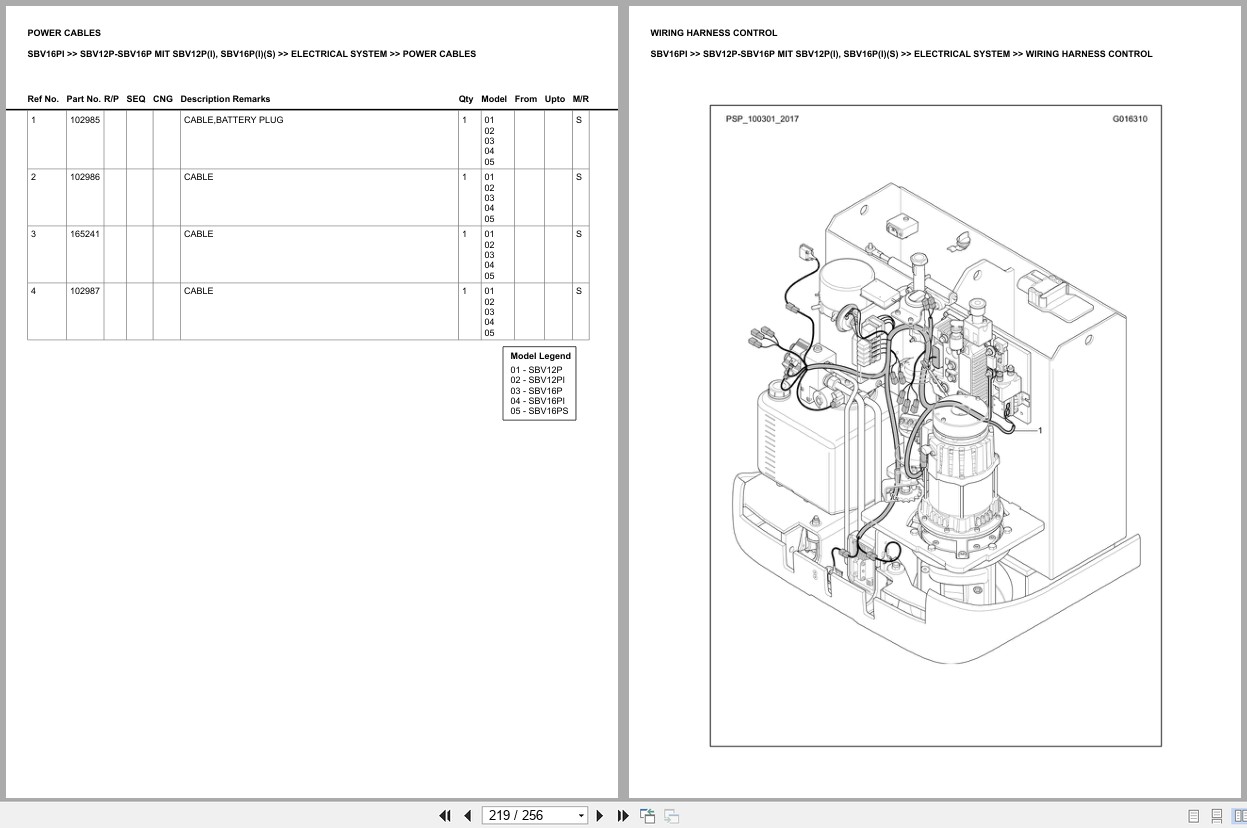The height and width of the screenshot is (828, 1247).
Task: Go to the previous page
Action: (x=467, y=815)
